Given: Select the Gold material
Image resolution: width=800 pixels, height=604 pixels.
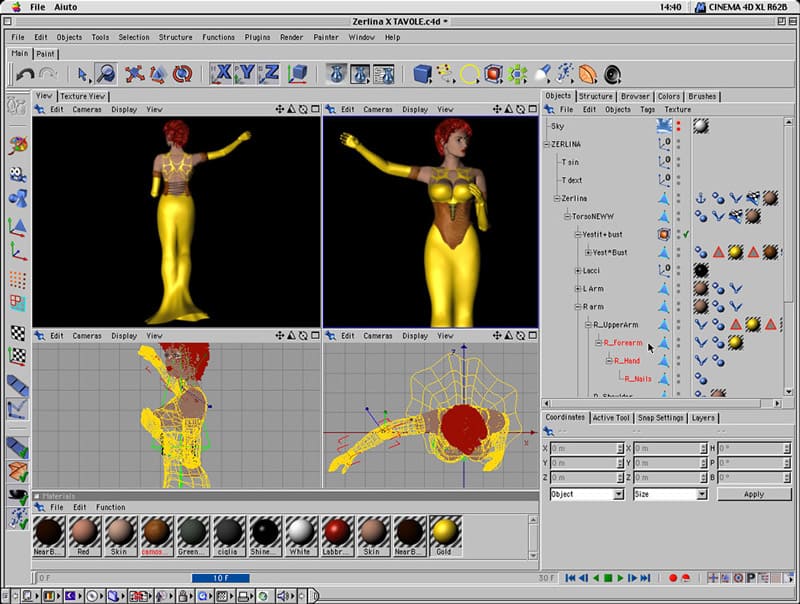Looking at the screenshot, I should pos(444,536).
